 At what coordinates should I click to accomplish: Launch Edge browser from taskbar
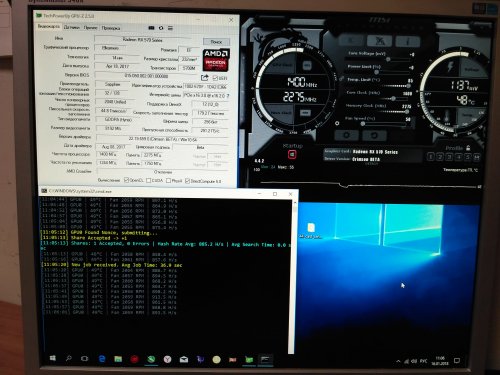102,359
